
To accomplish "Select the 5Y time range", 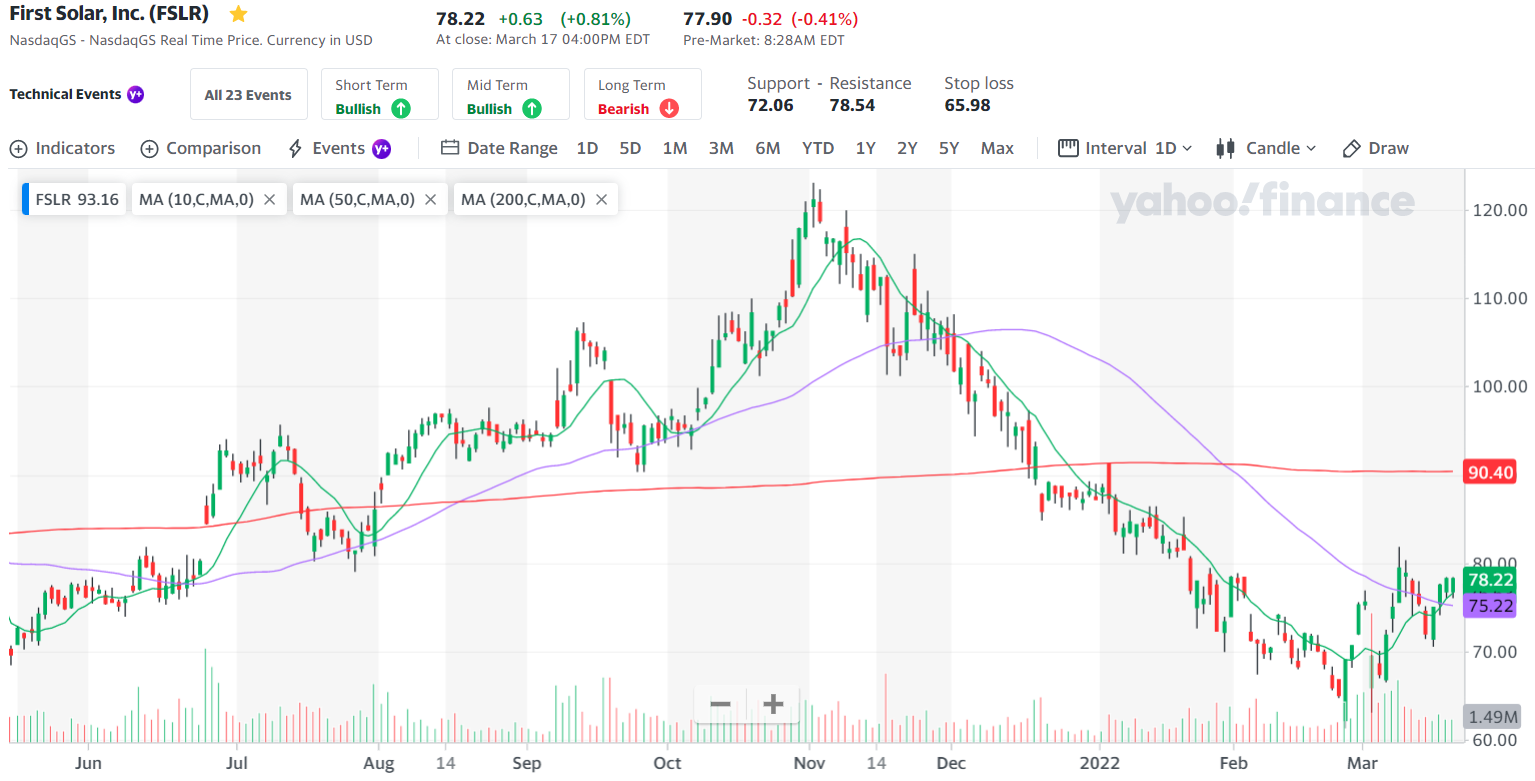I will [949, 148].
